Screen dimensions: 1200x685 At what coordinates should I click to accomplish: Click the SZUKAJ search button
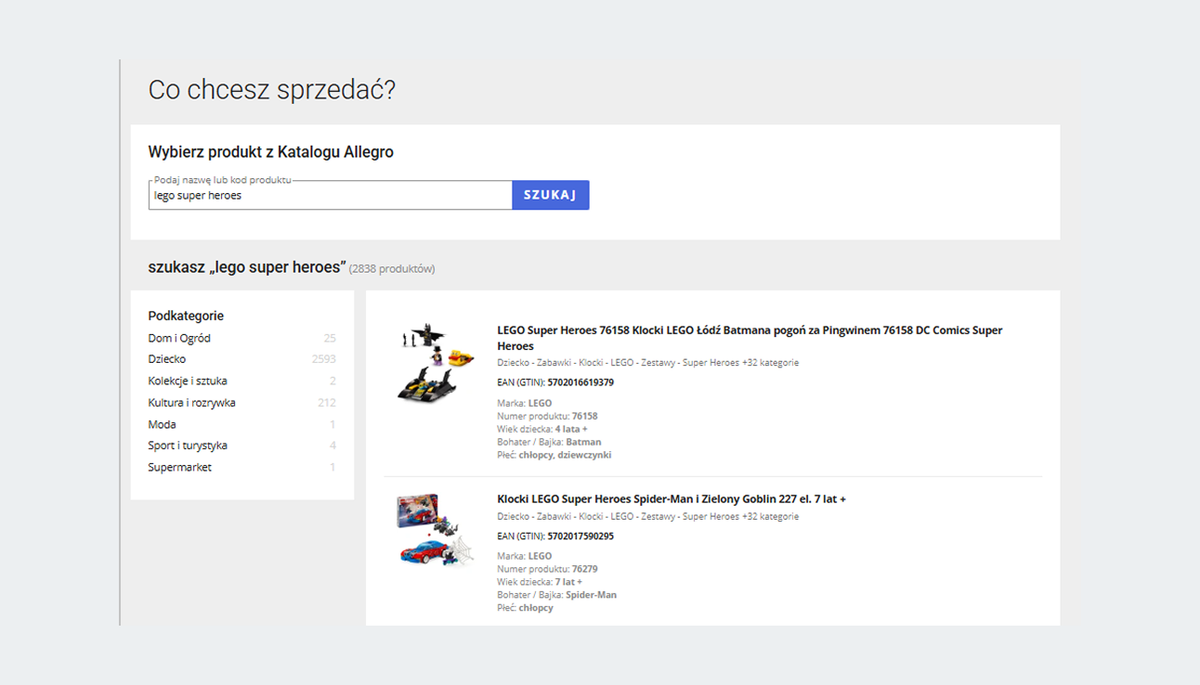point(550,195)
